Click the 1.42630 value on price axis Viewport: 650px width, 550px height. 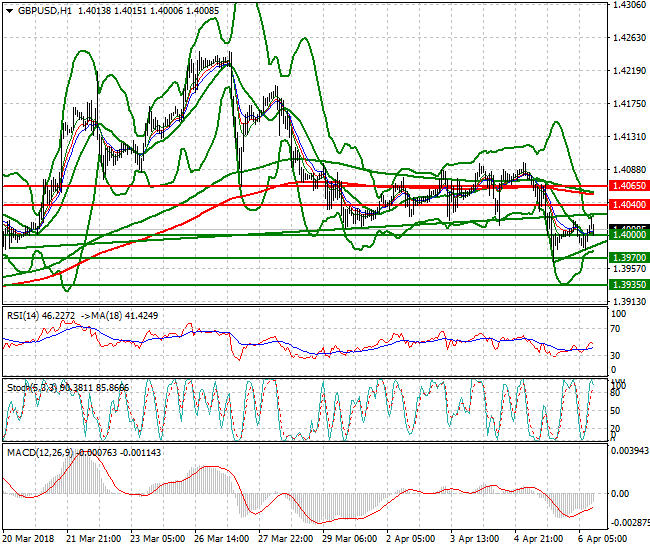tap(627, 38)
